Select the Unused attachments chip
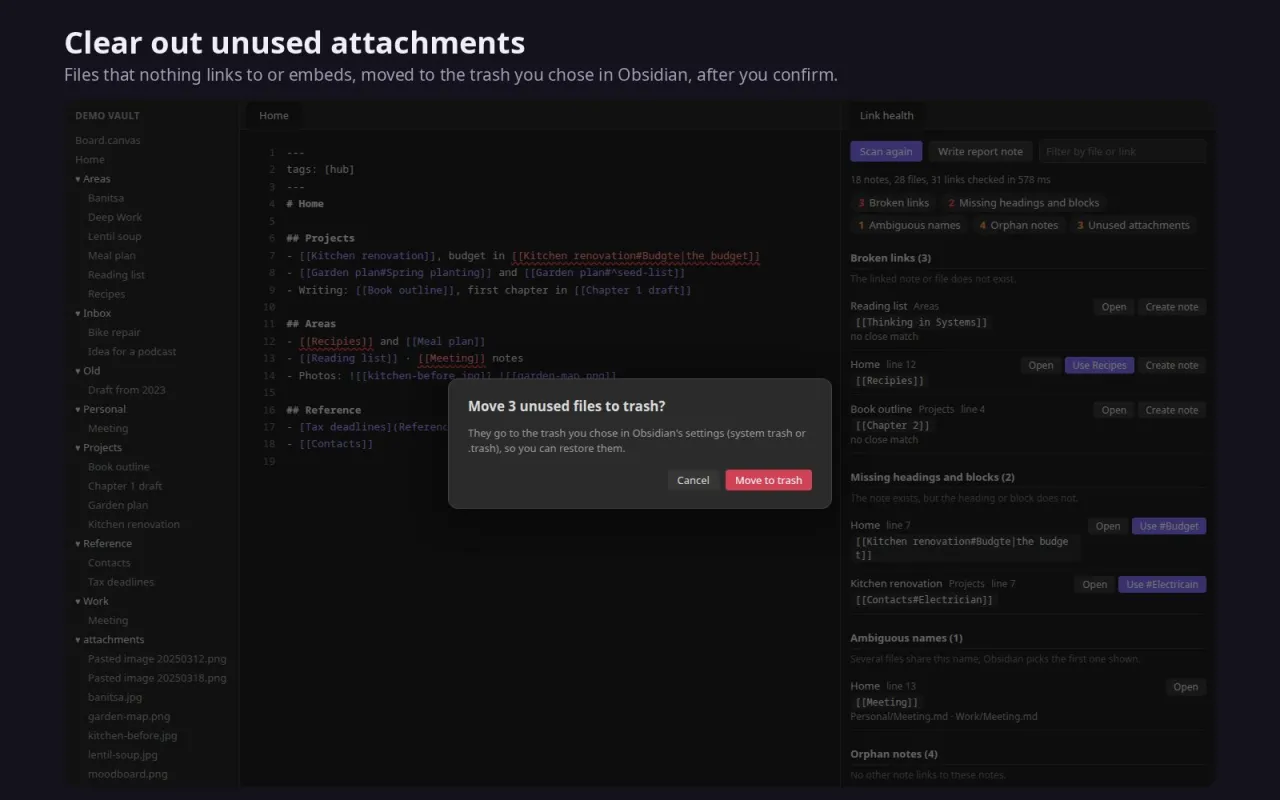 (1133, 226)
